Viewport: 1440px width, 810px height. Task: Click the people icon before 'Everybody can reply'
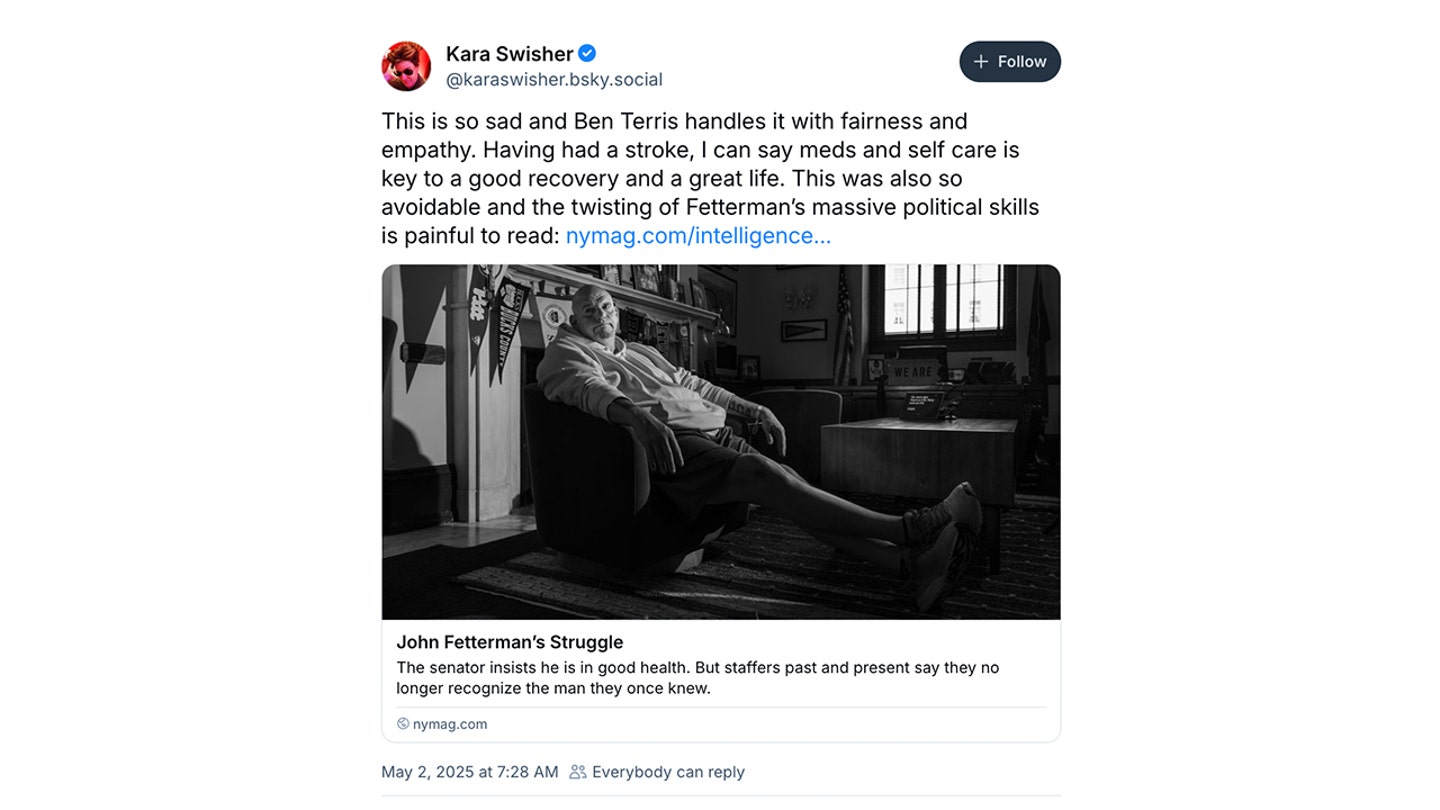(578, 772)
